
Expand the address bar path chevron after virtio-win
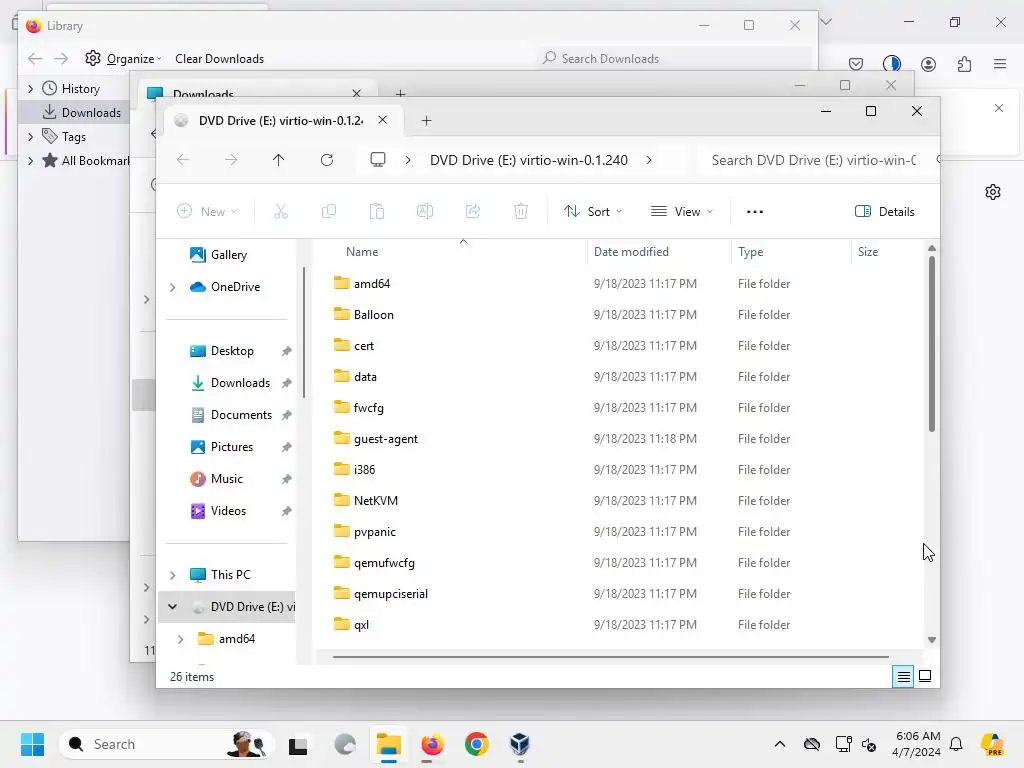coord(648,160)
